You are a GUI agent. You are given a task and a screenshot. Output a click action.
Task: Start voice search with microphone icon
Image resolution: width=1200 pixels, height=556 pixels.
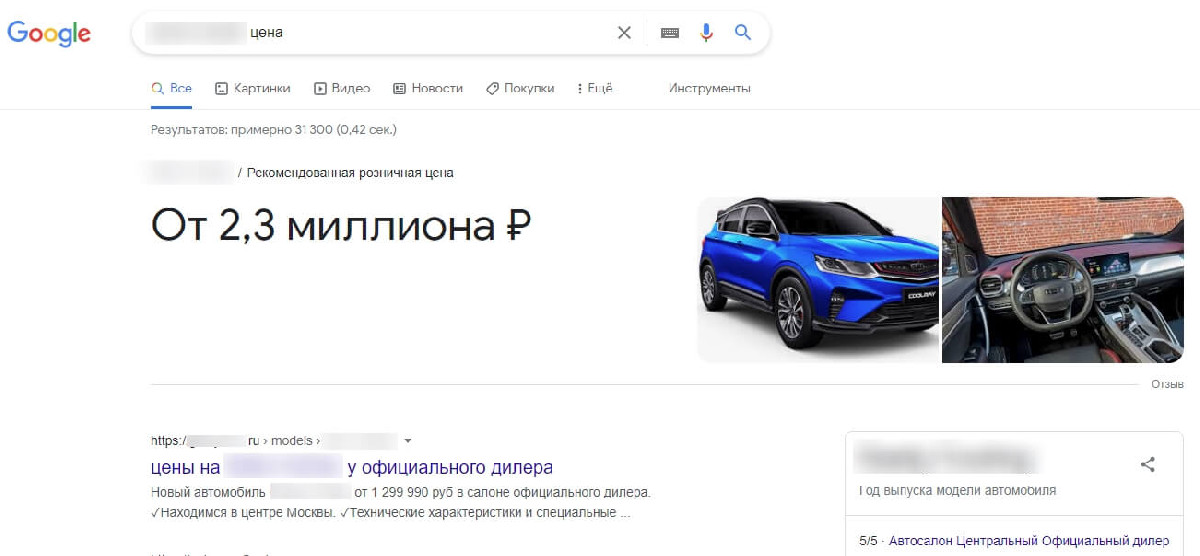tap(706, 33)
